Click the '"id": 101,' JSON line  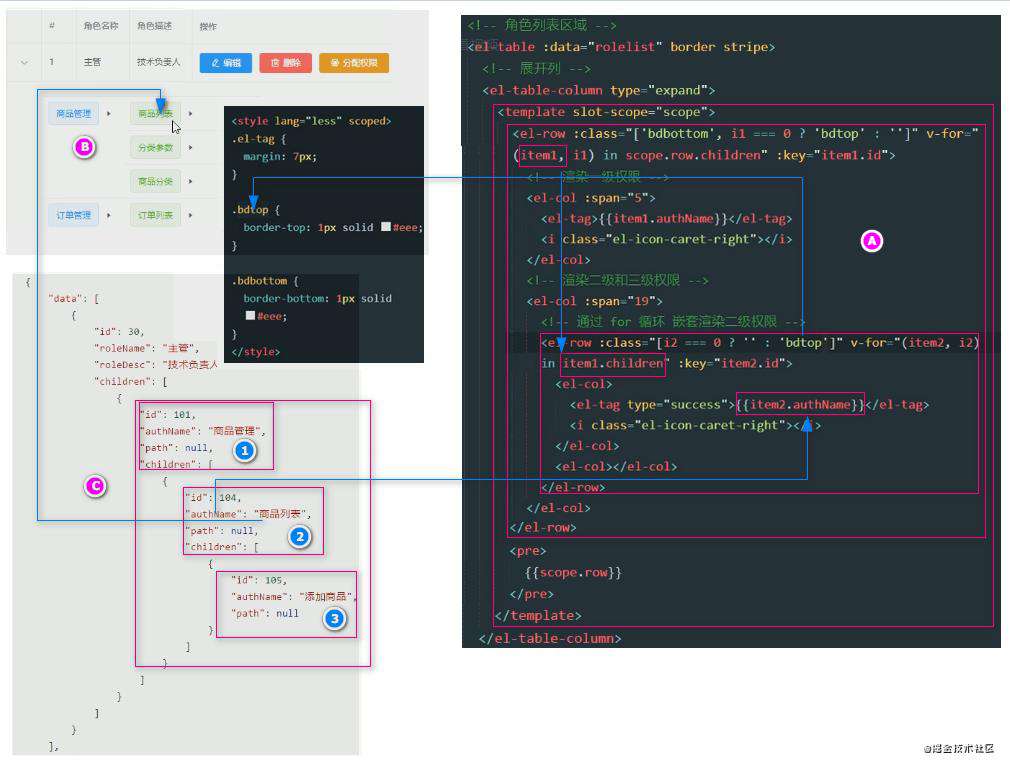tap(167, 415)
